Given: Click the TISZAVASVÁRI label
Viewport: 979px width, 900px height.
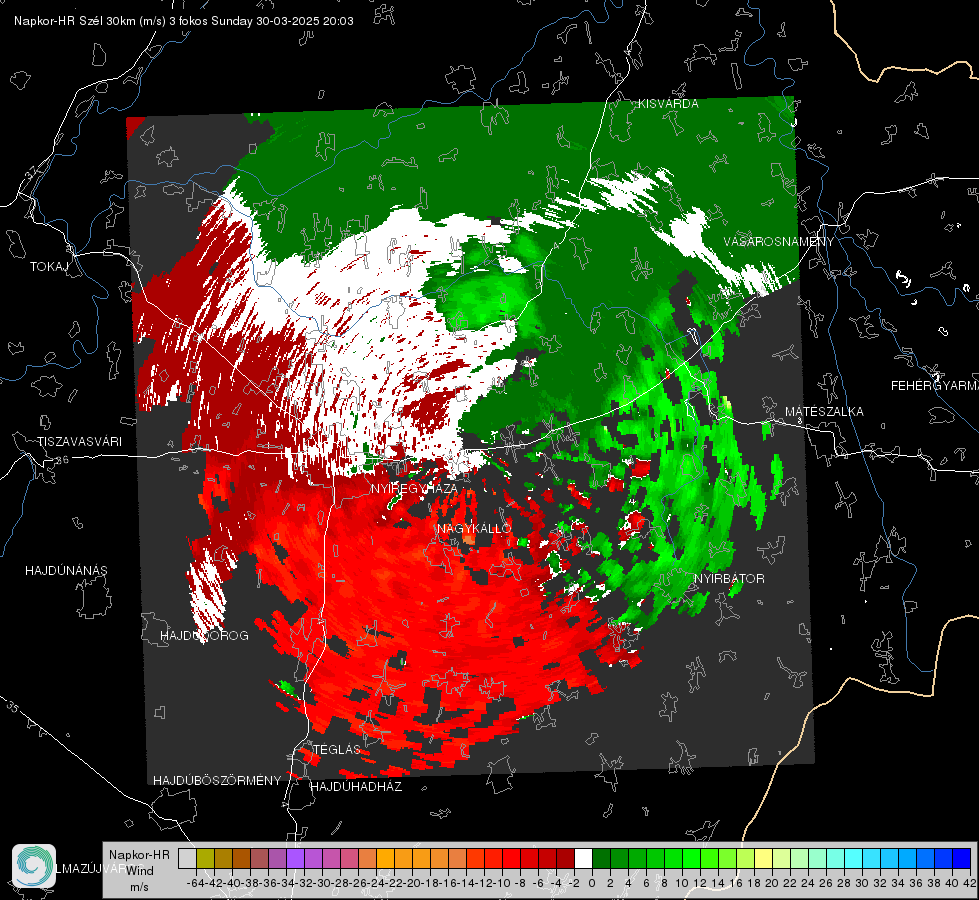Looking at the screenshot, I should click(80, 442).
